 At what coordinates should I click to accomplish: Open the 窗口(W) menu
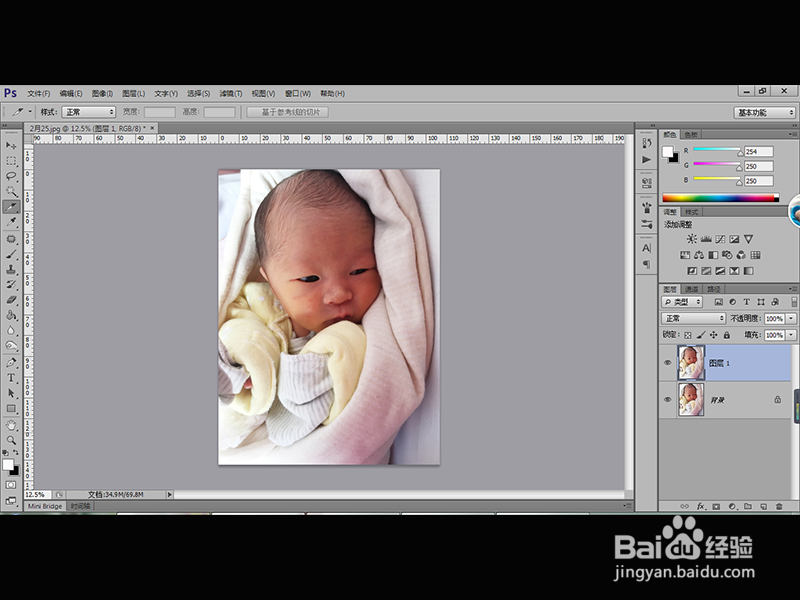[x=297, y=93]
